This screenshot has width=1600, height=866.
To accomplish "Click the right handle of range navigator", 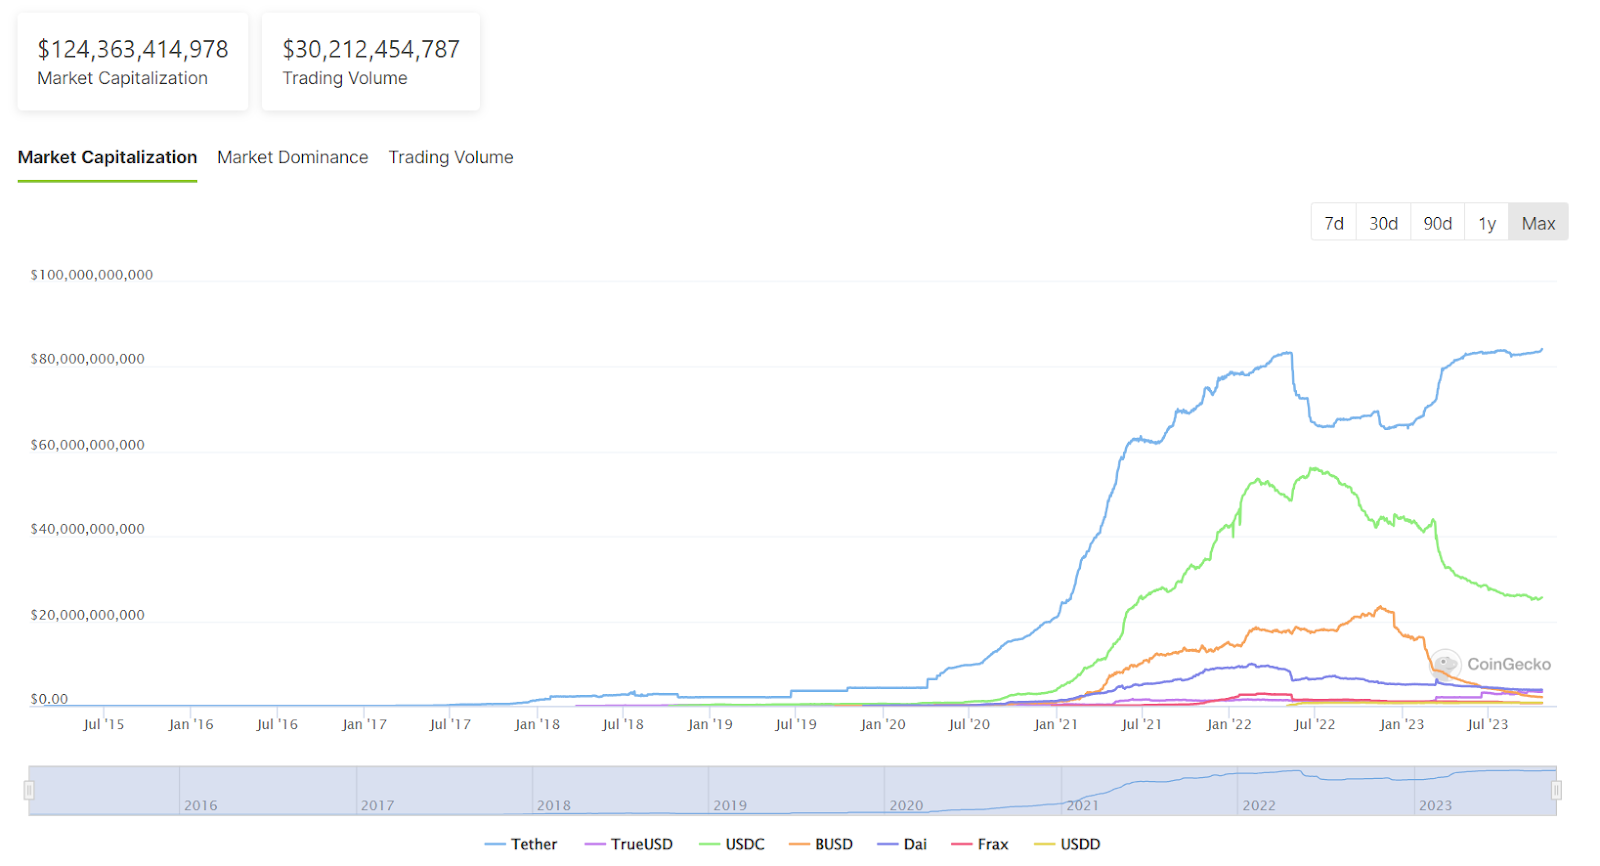I will (x=1557, y=791).
